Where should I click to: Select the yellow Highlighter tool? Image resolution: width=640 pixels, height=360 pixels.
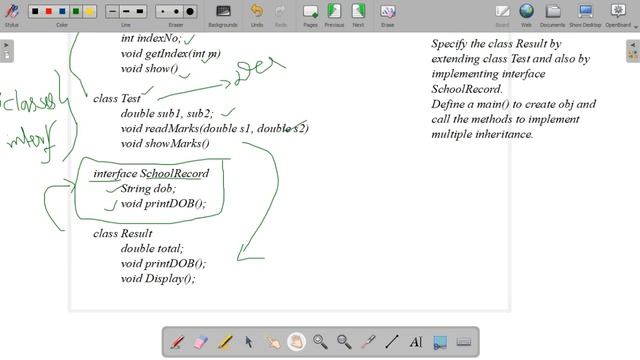(x=225, y=342)
